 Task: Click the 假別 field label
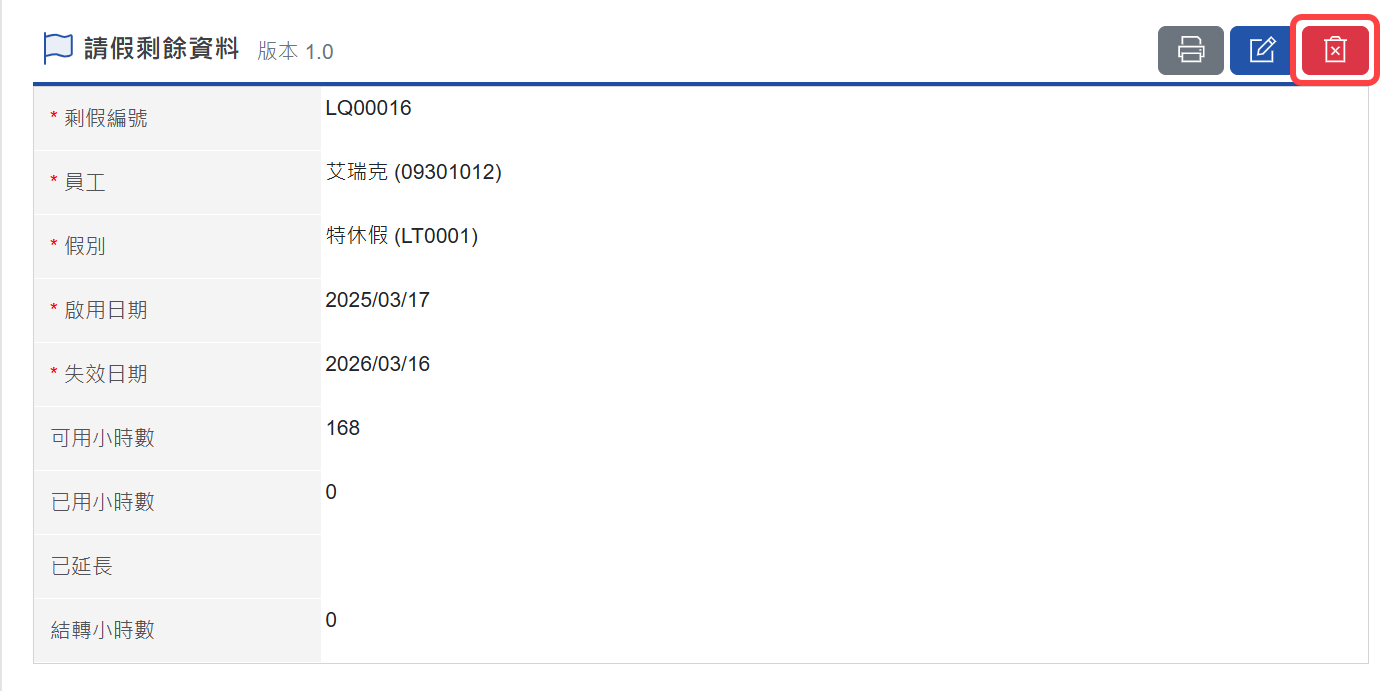85,246
